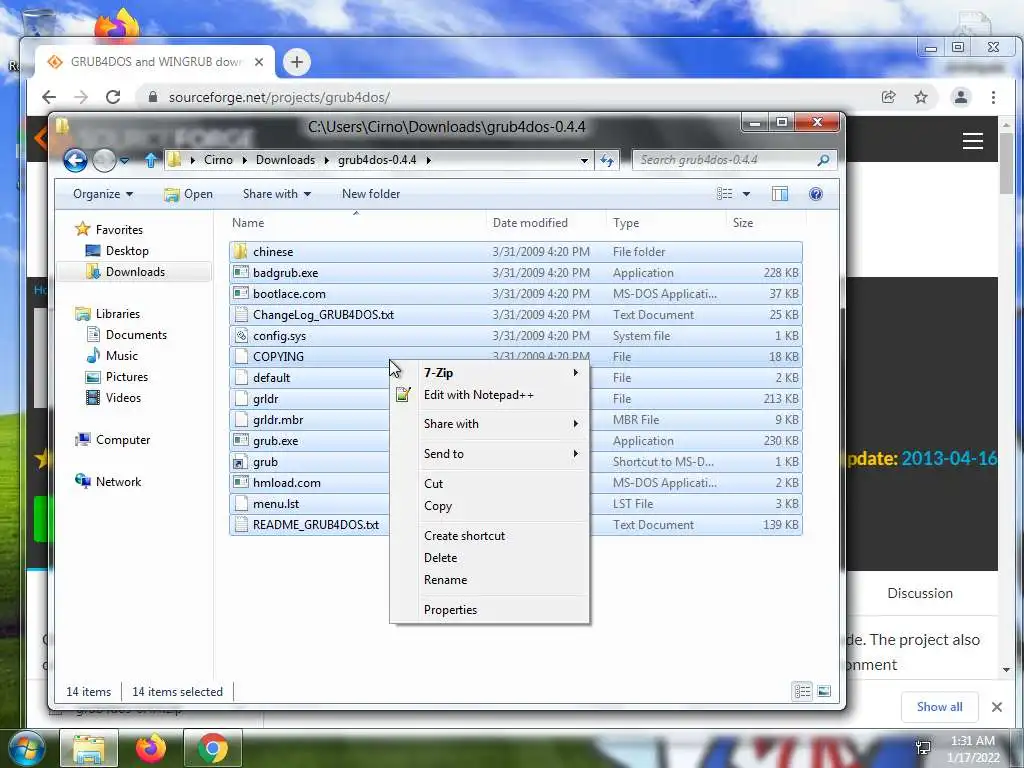Switch to details view icon in status bar
Screen dimensions: 1024x768
803,691
